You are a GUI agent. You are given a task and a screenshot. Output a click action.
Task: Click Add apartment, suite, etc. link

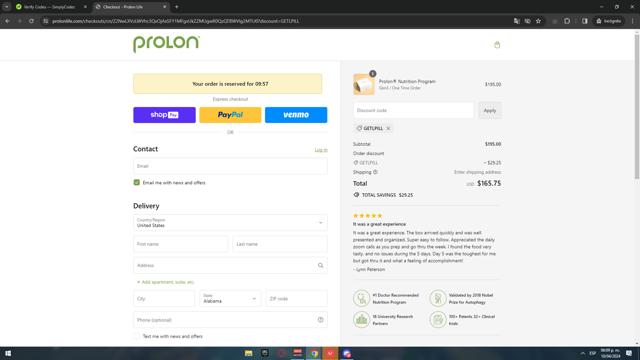pos(165,282)
